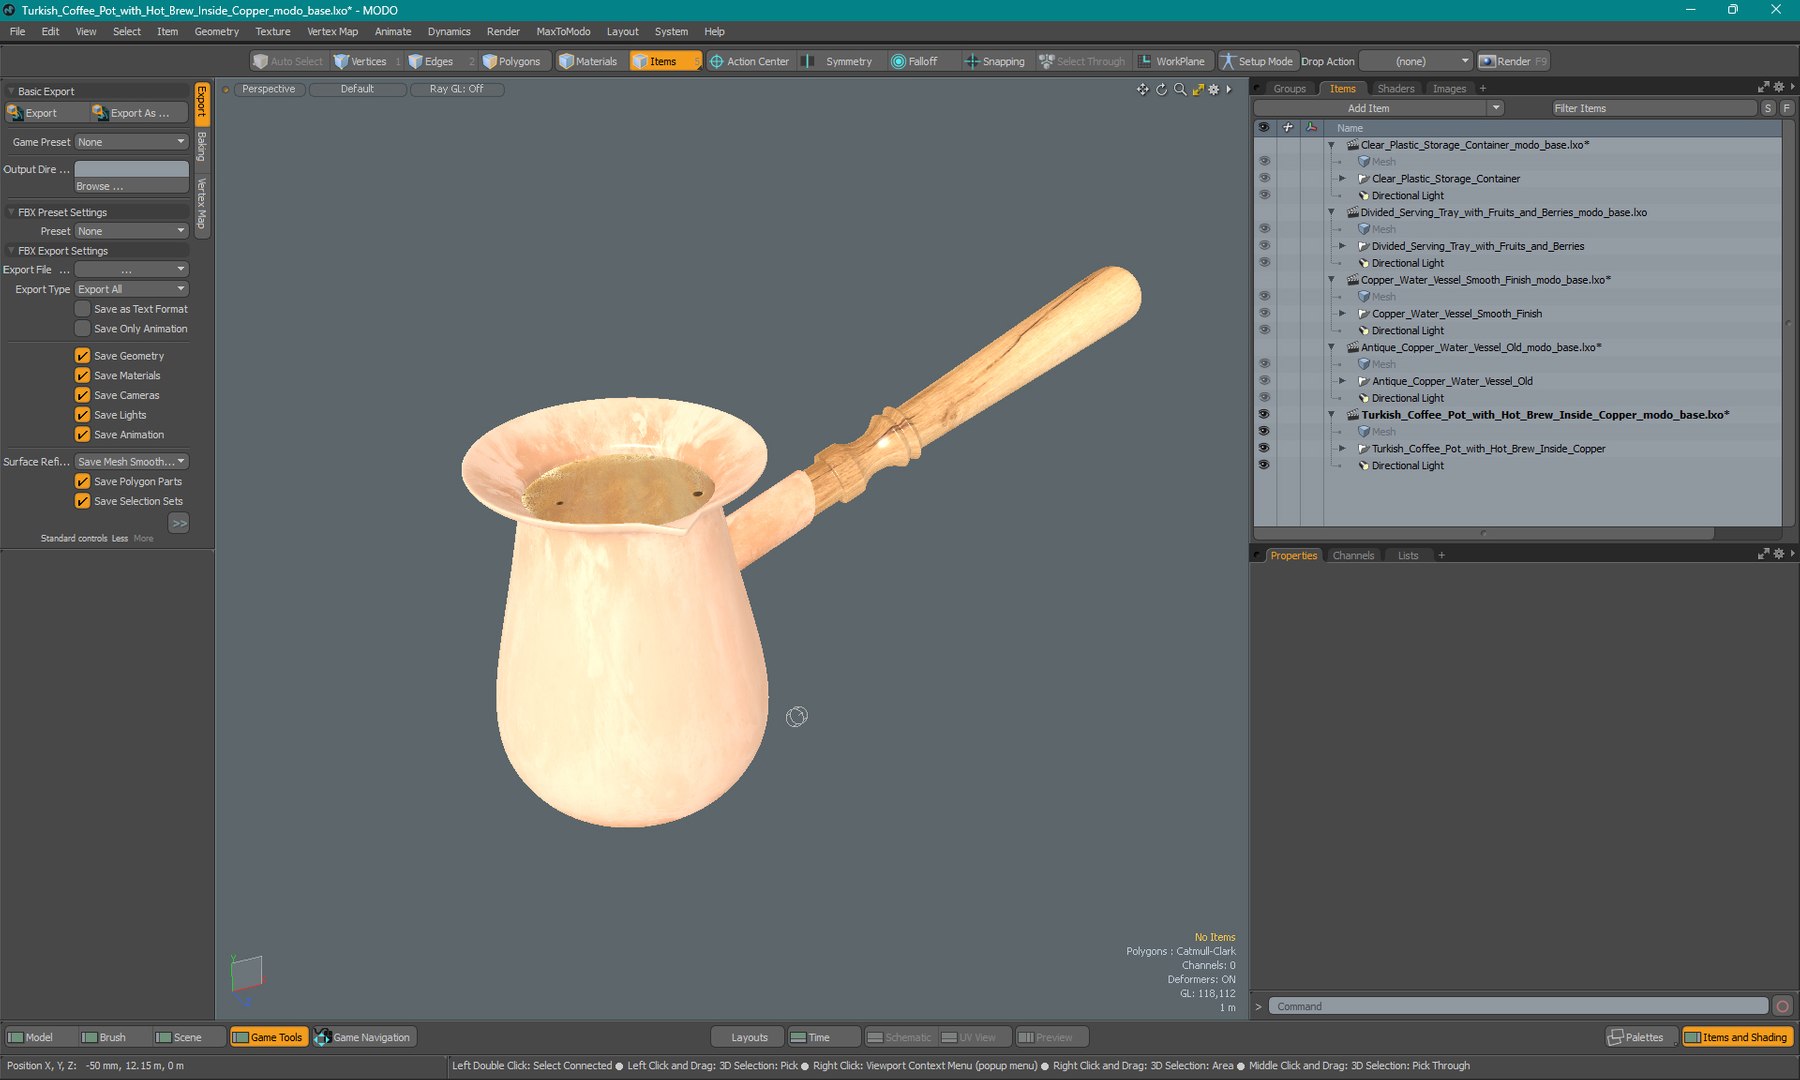
Task: Collapse the Divided_Serving_Tray scene file
Action: [x=1331, y=212]
